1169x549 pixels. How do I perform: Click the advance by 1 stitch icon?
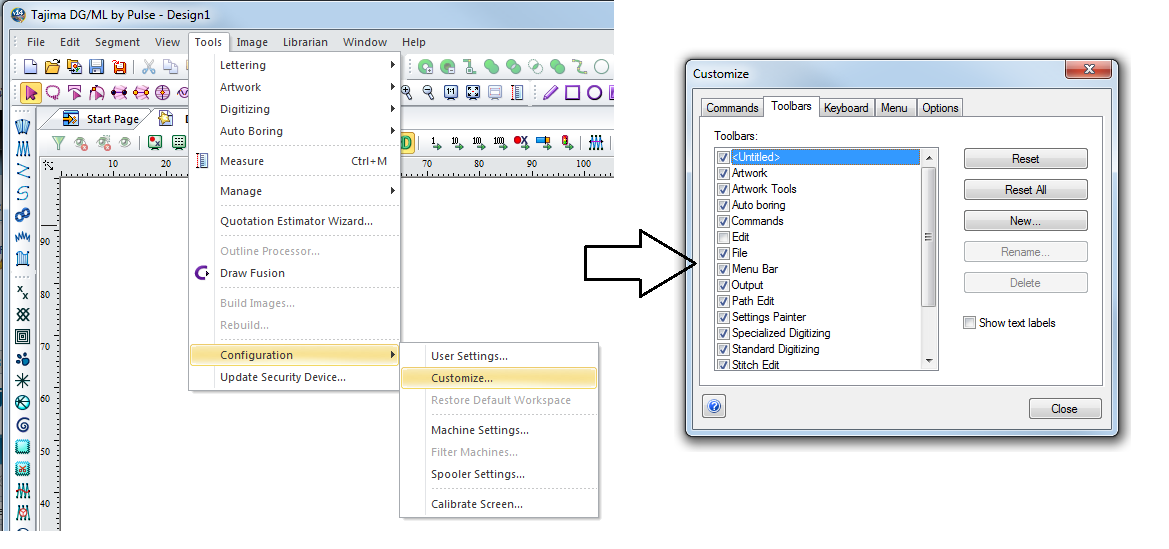[436, 142]
